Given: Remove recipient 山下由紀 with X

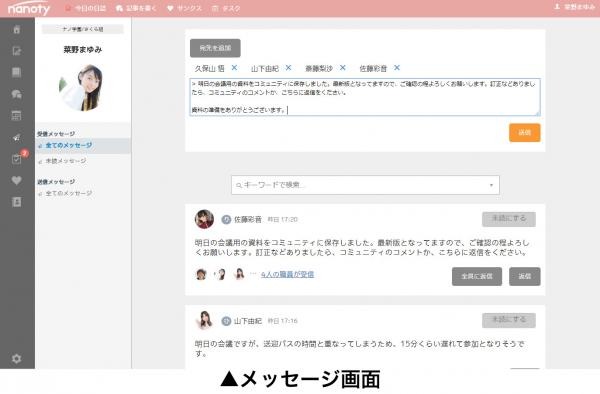Looking at the screenshot, I should point(289,68).
